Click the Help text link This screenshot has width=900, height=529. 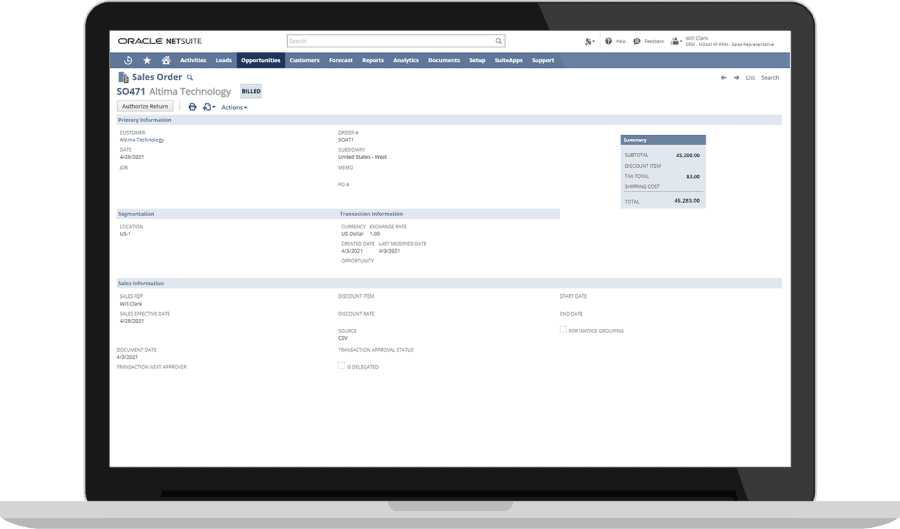click(620, 41)
